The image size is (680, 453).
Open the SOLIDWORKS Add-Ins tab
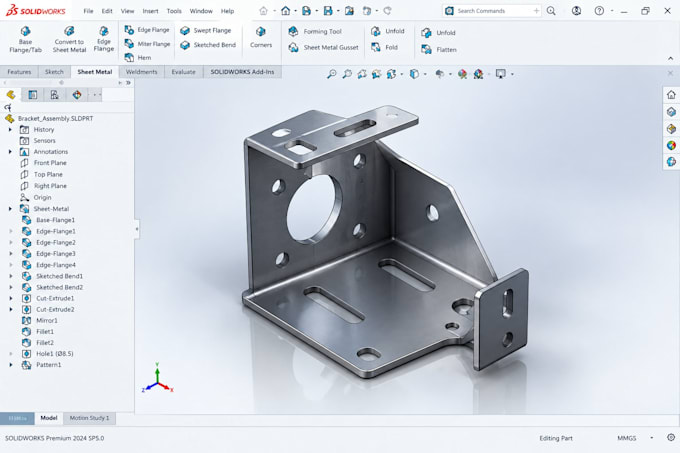[x=242, y=72]
